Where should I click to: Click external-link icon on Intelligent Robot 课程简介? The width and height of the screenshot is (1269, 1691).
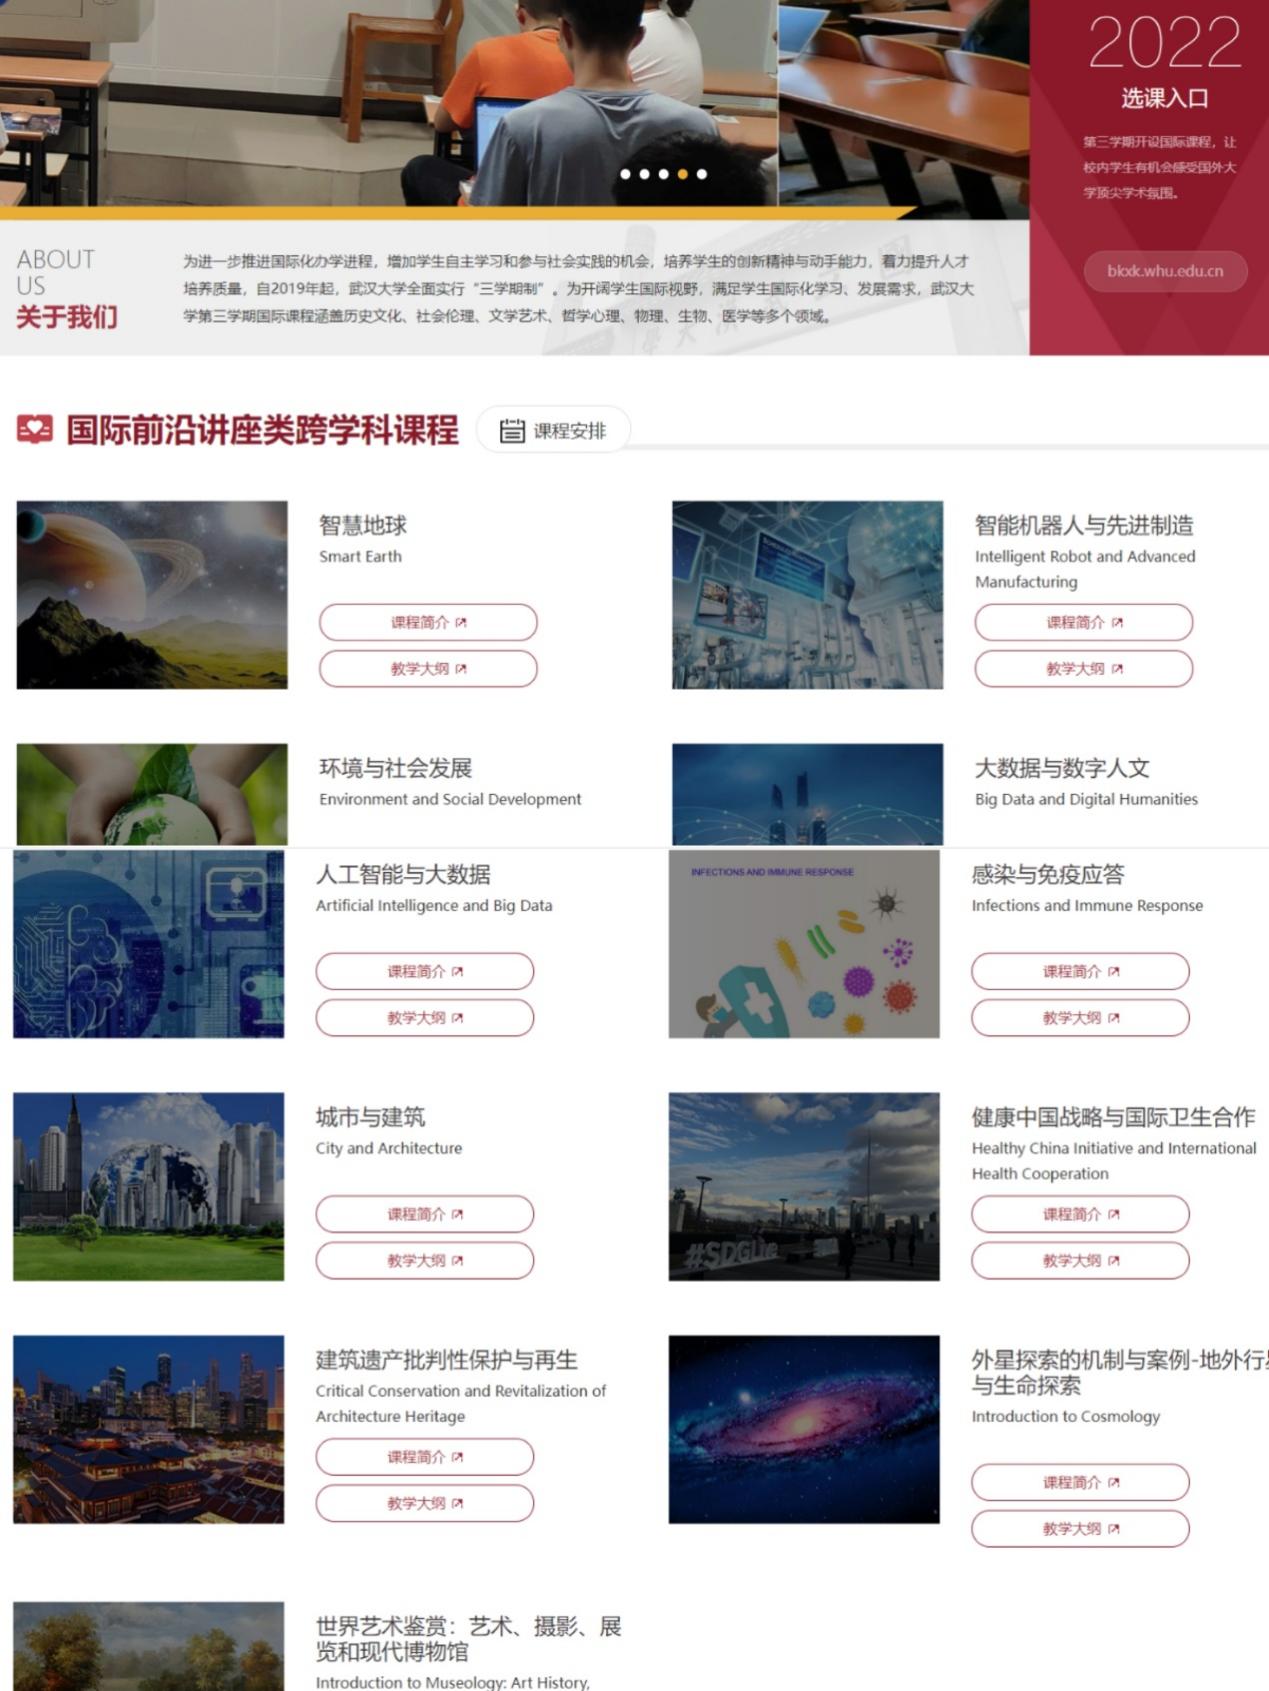coord(1117,622)
